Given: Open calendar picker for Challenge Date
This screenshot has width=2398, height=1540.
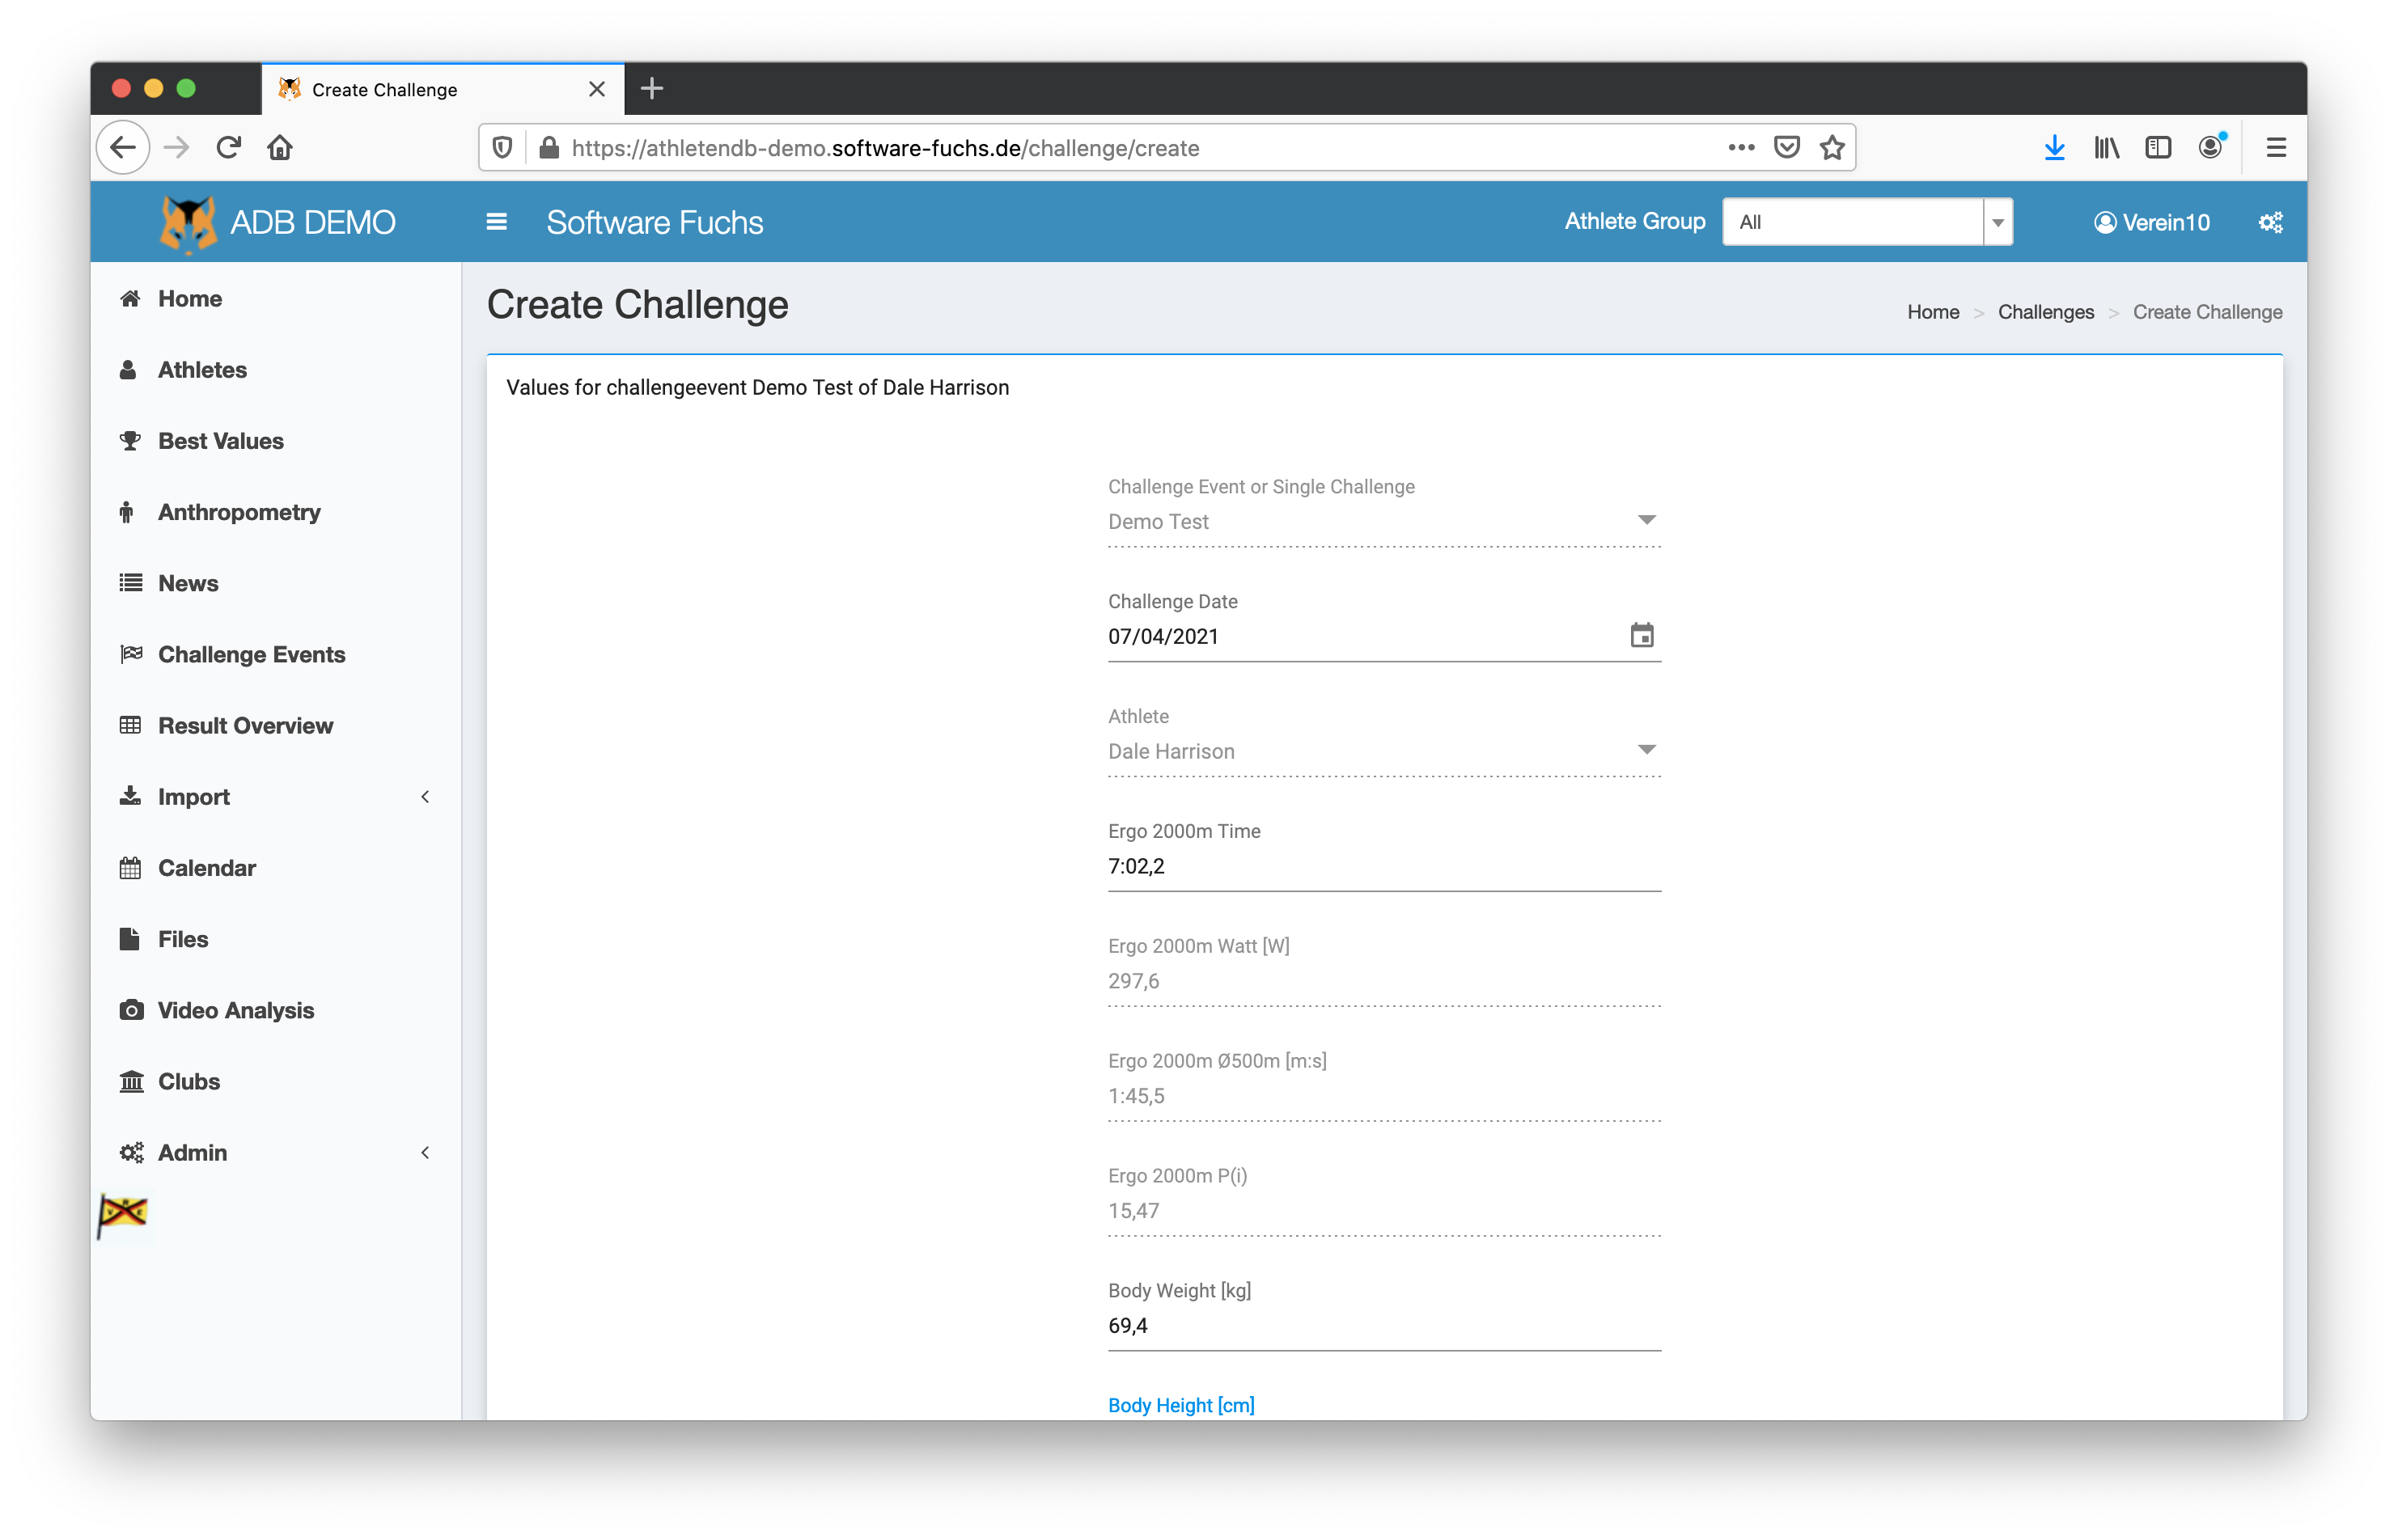Looking at the screenshot, I should [1642, 636].
